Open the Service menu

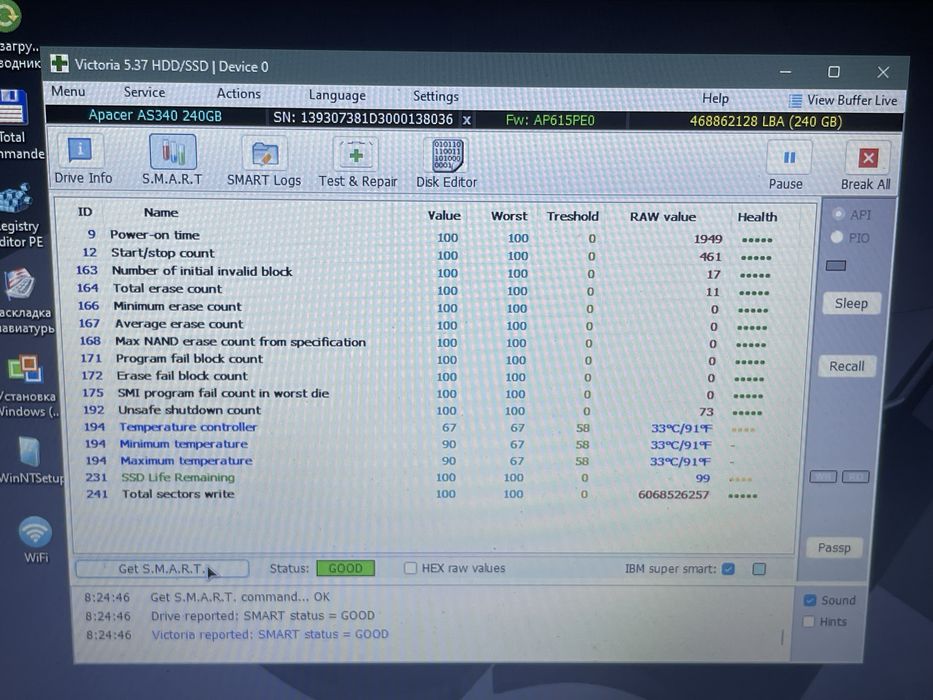[x=144, y=92]
